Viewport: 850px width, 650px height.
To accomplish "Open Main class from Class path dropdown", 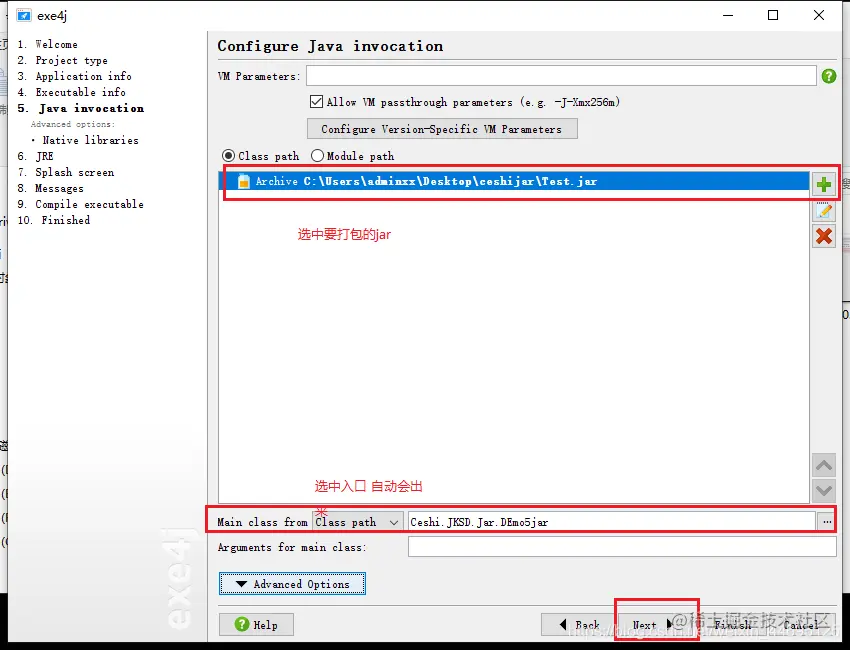I will point(358,522).
